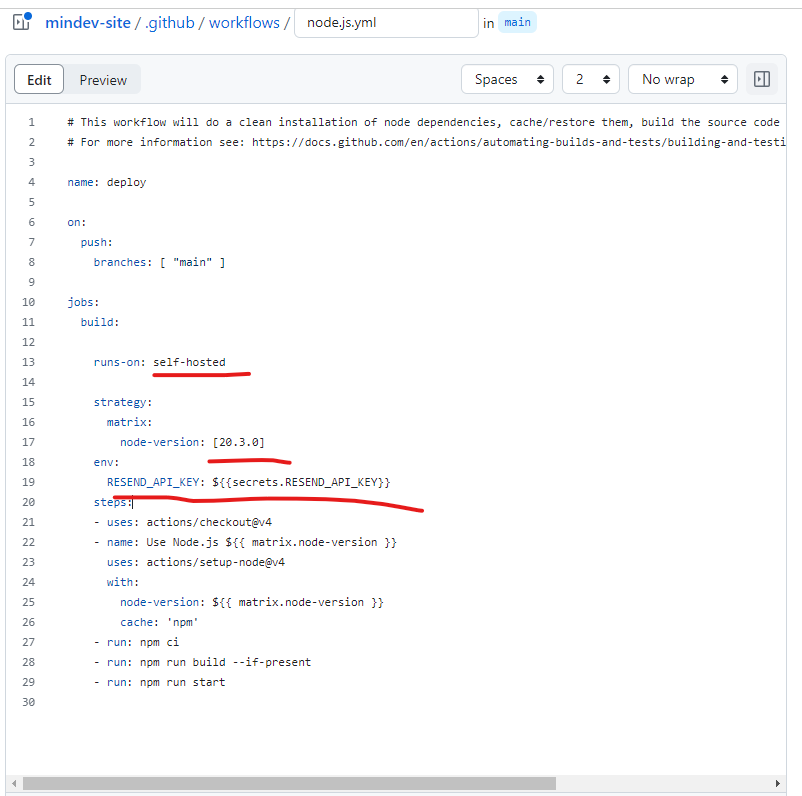The height and width of the screenshot is (796, 802).
Task: Click 'runs-on: self-hosted' text
Action: click(x=159, y=362)
